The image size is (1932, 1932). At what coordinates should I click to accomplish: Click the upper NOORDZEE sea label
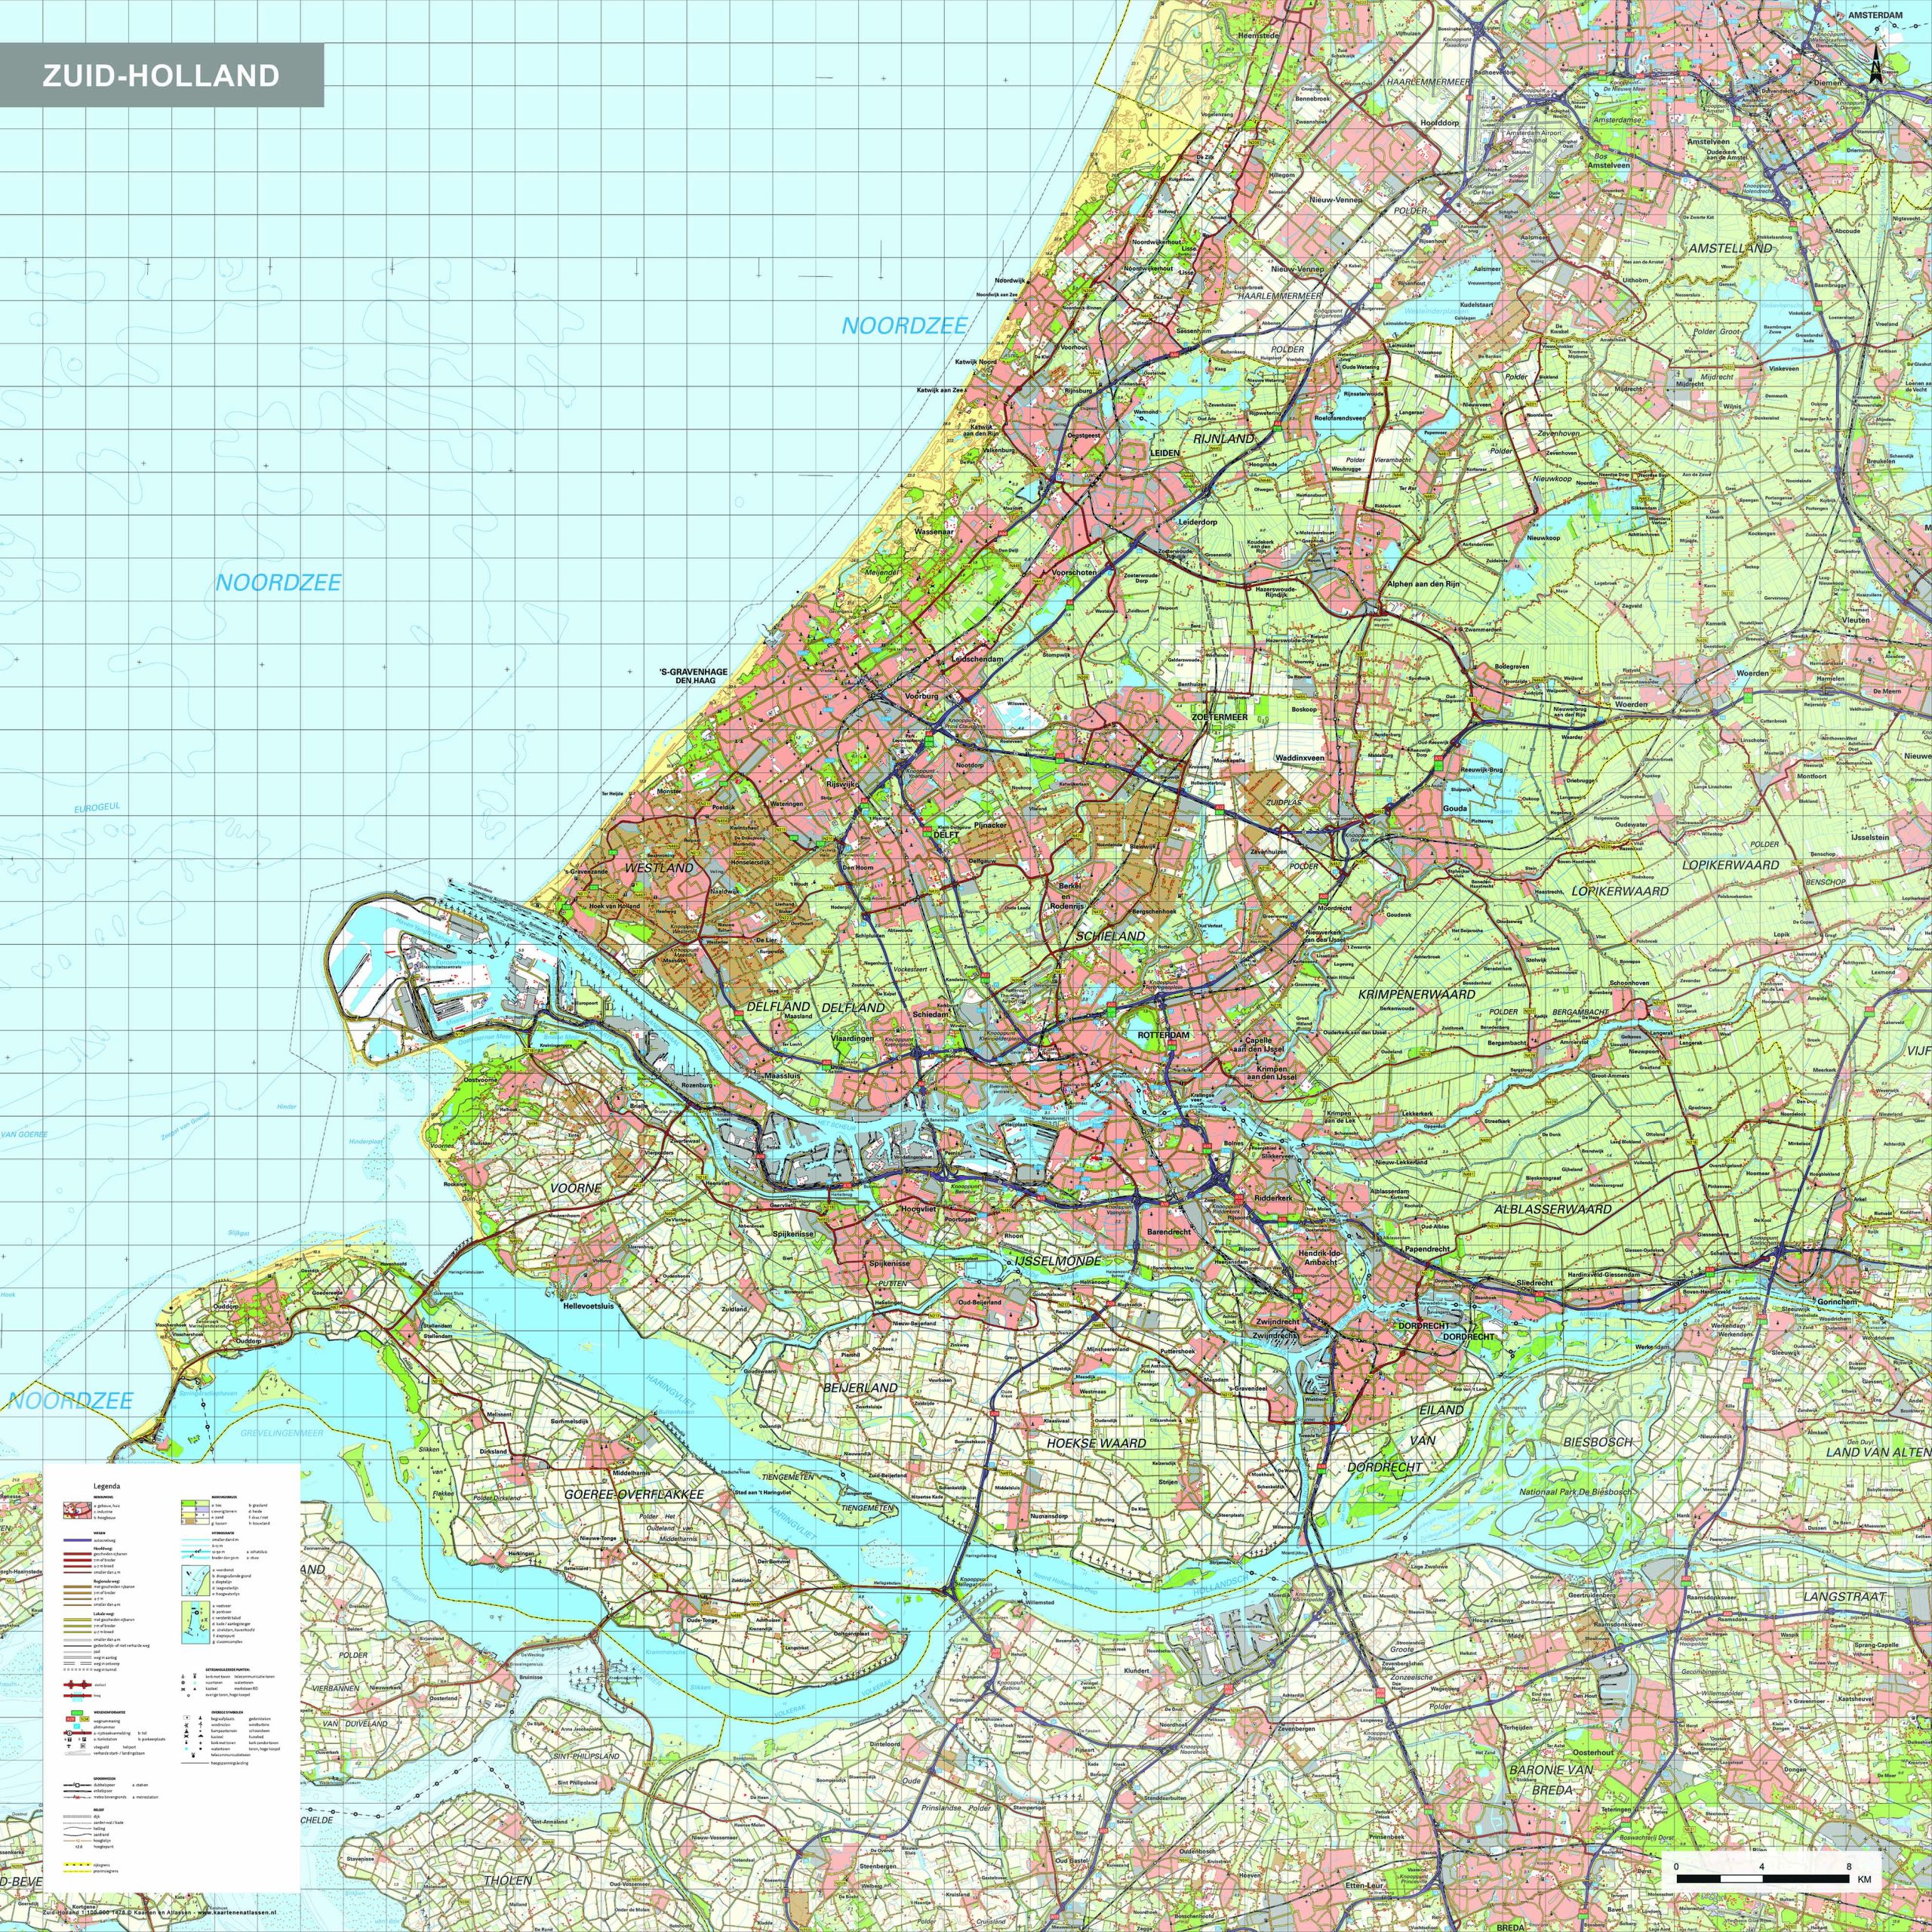click(904, 325)
